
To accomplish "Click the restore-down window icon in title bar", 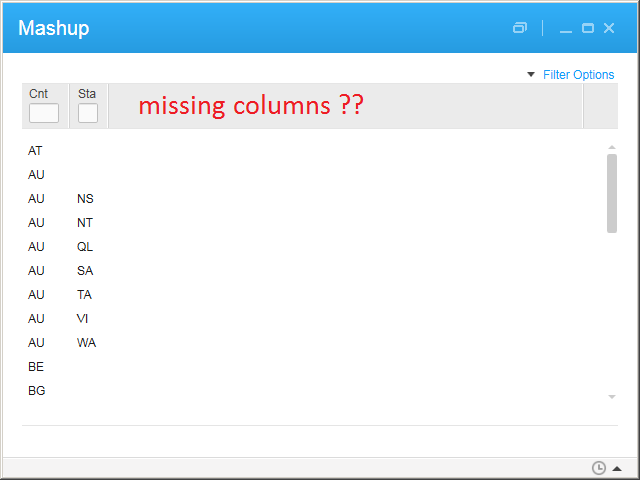I will [x=519, y=28].
